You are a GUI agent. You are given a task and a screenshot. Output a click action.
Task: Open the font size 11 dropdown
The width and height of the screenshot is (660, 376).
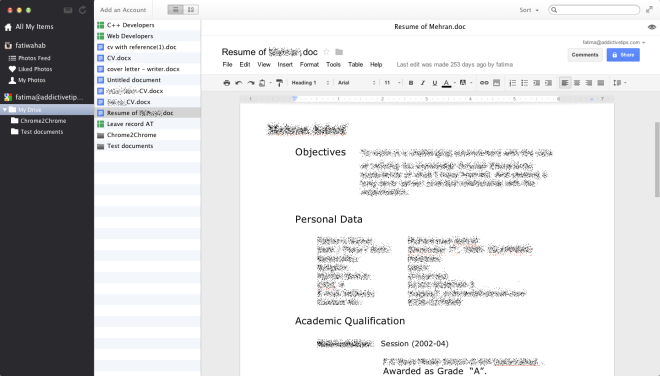(392, 83)
